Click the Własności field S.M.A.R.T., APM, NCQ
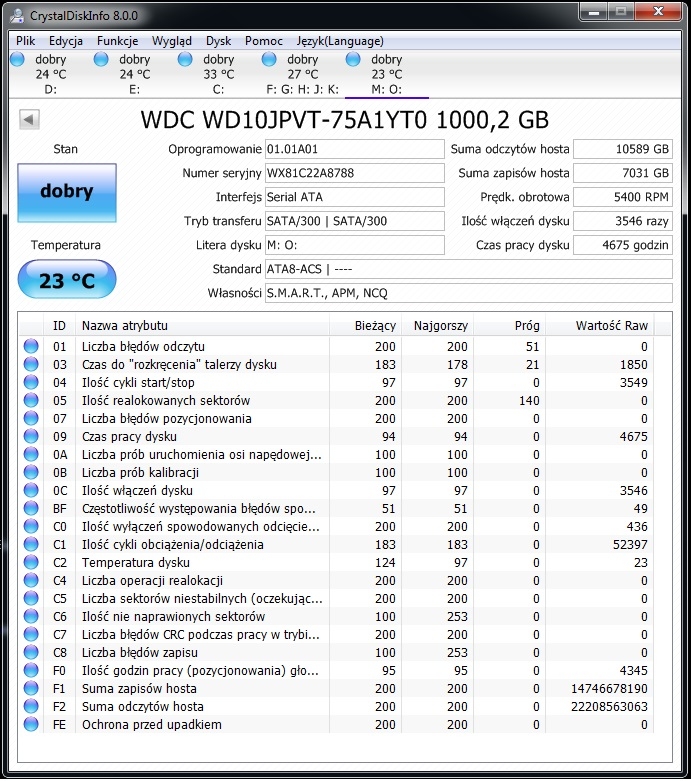Viewport: 692px width, 781px height. [x=468, y=293]
